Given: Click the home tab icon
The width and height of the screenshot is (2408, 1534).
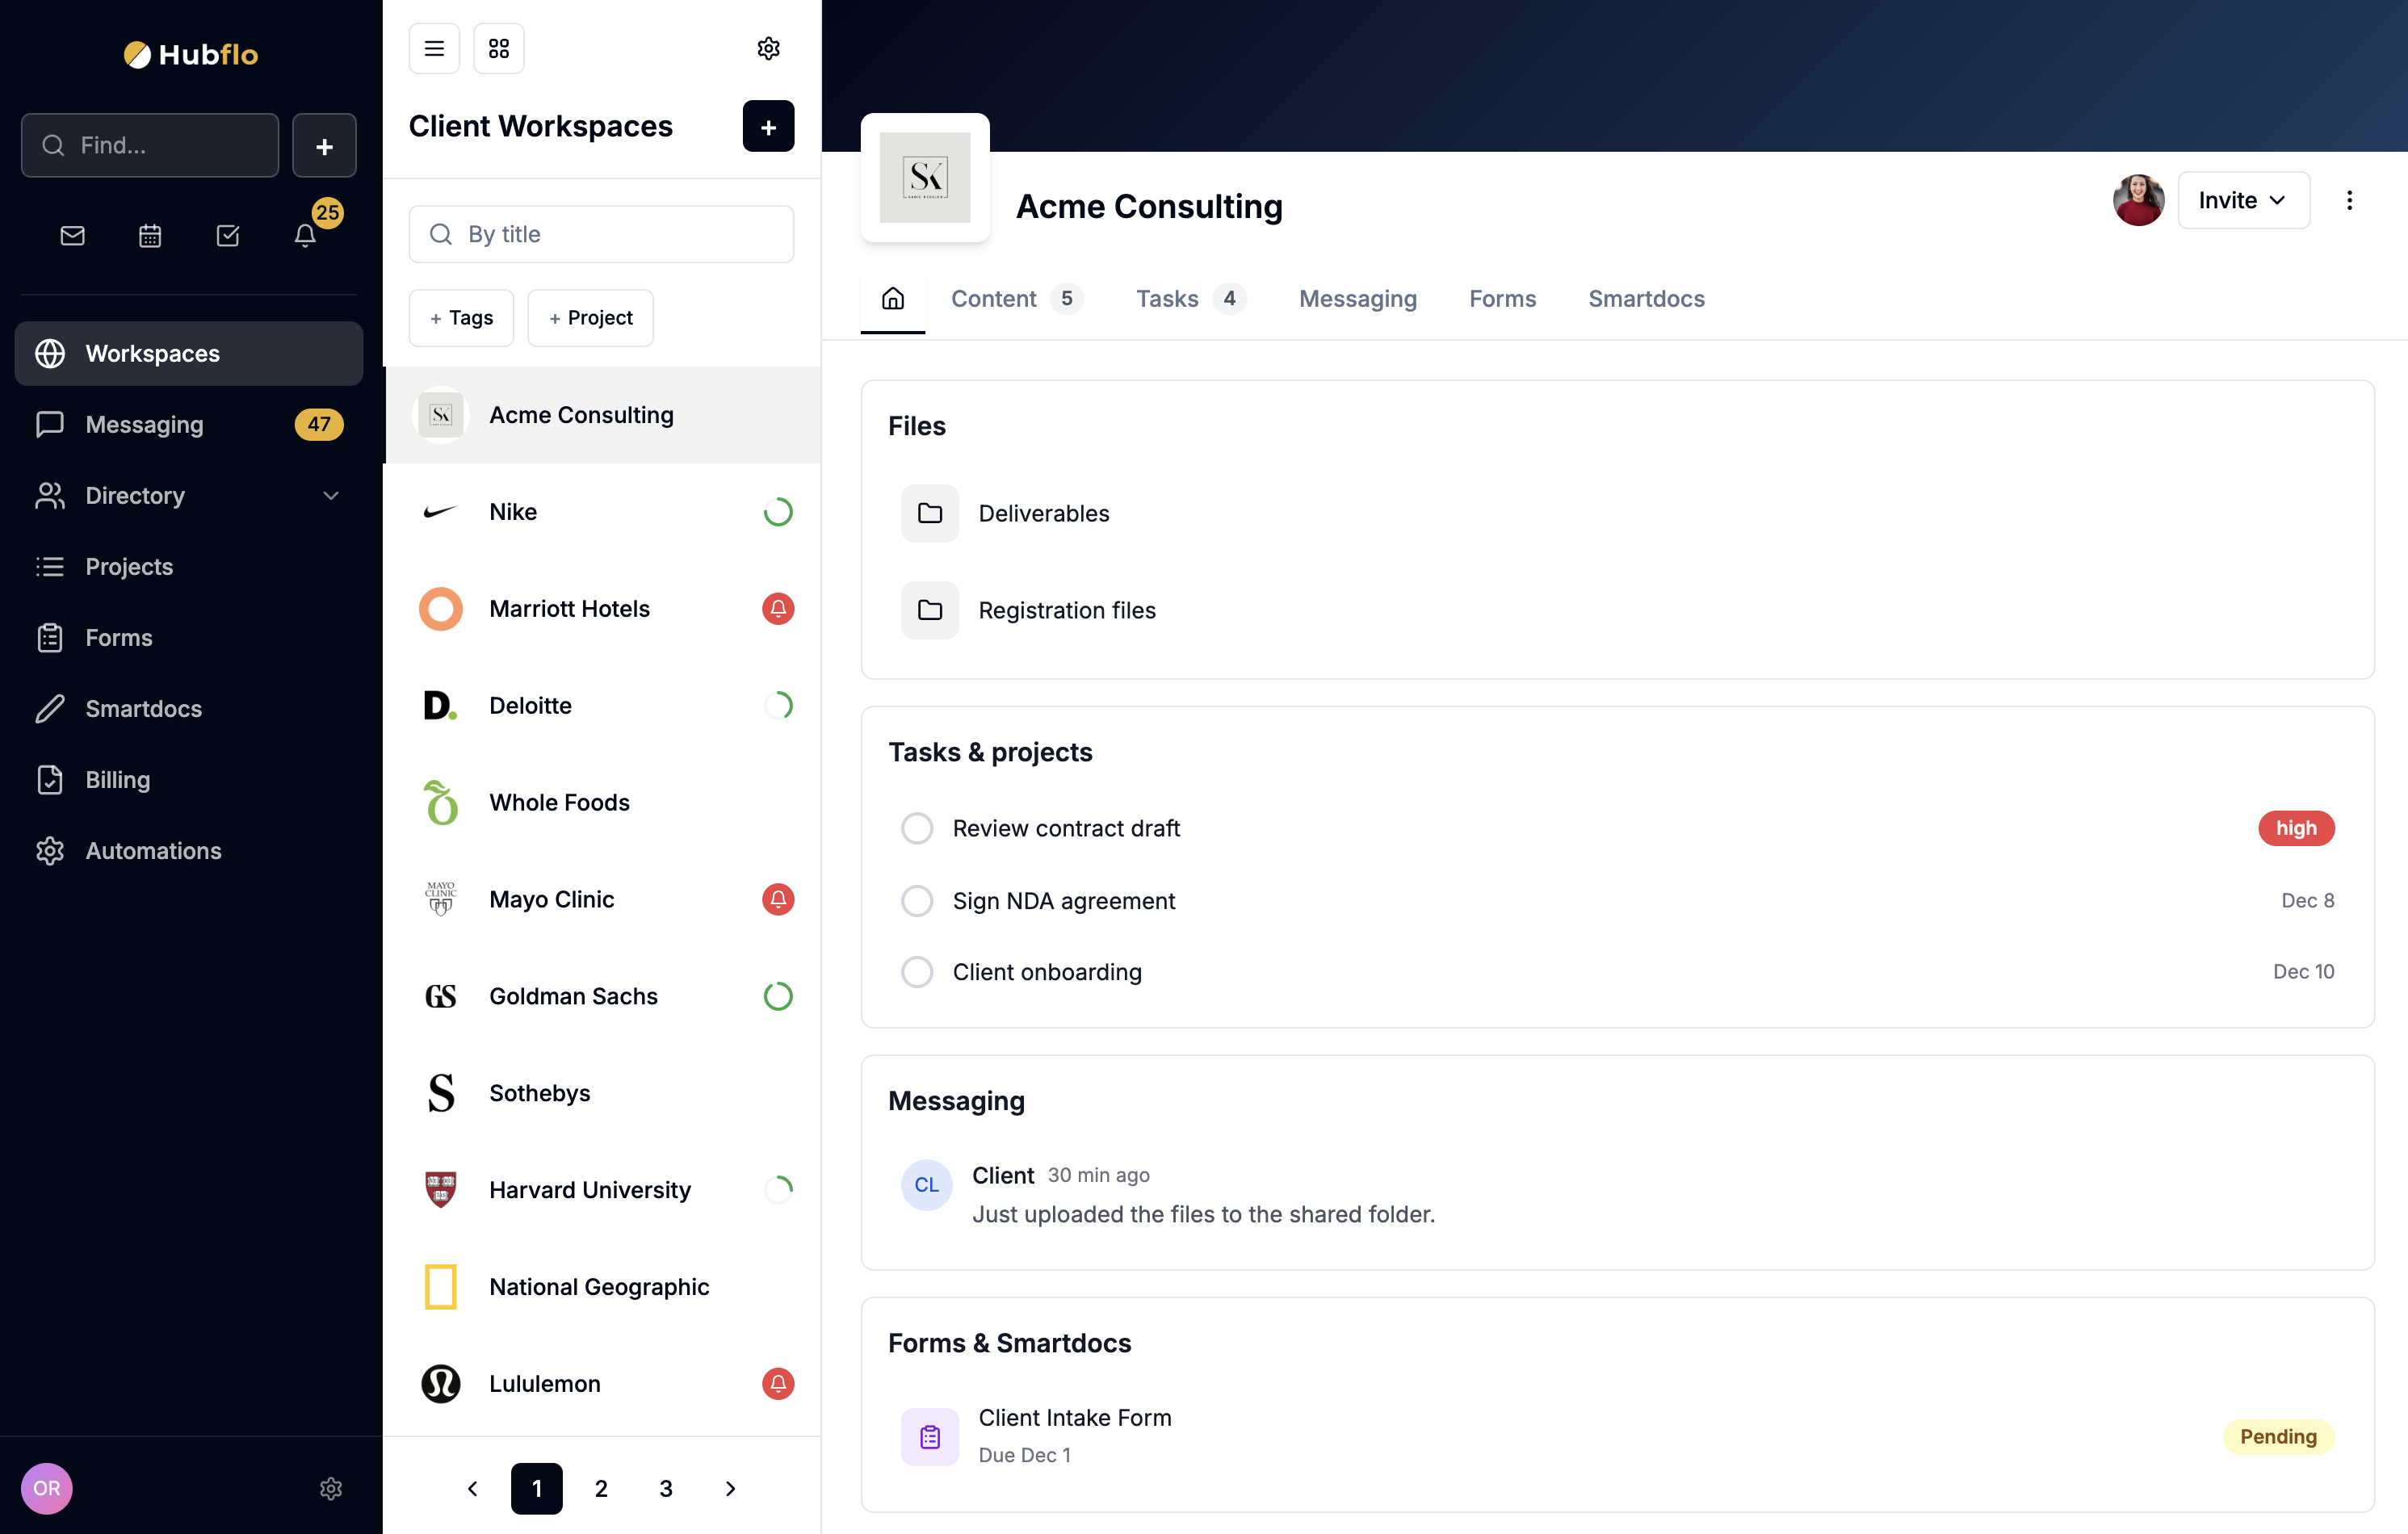Looking at the screenshot, I should (892, 298).
